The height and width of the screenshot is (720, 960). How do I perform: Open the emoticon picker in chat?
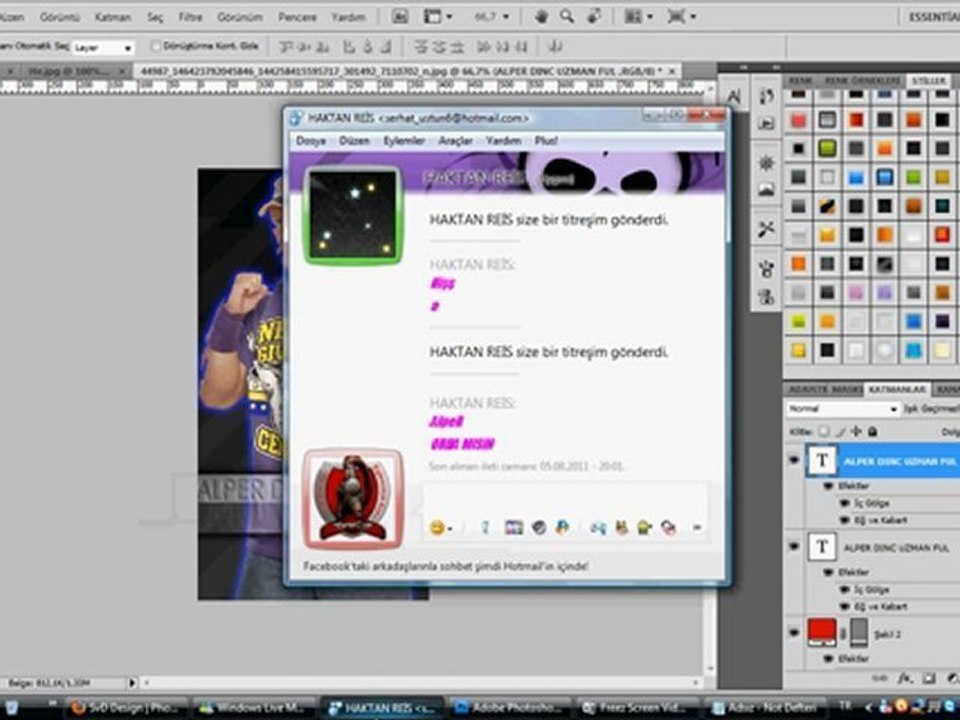point(439,527)
